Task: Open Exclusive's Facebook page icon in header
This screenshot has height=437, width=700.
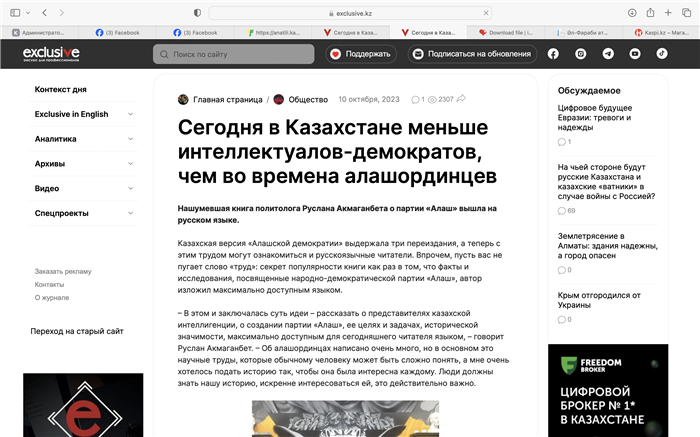Action: pyautogui.click(x=554, y=54)
